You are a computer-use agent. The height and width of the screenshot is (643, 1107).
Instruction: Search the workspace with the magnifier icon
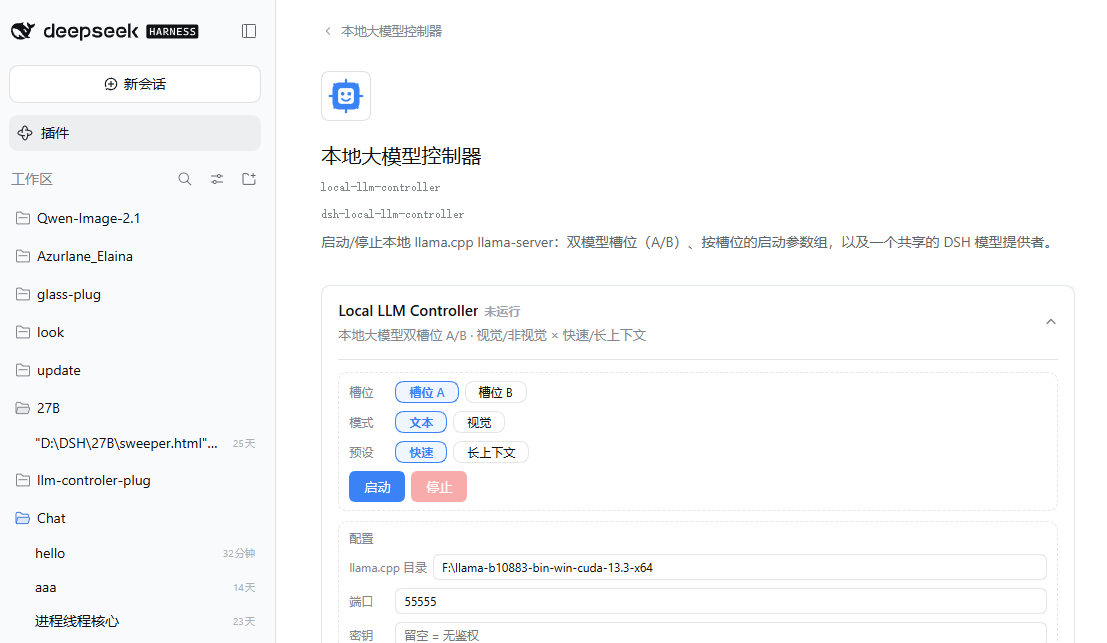tap(185, 179)
